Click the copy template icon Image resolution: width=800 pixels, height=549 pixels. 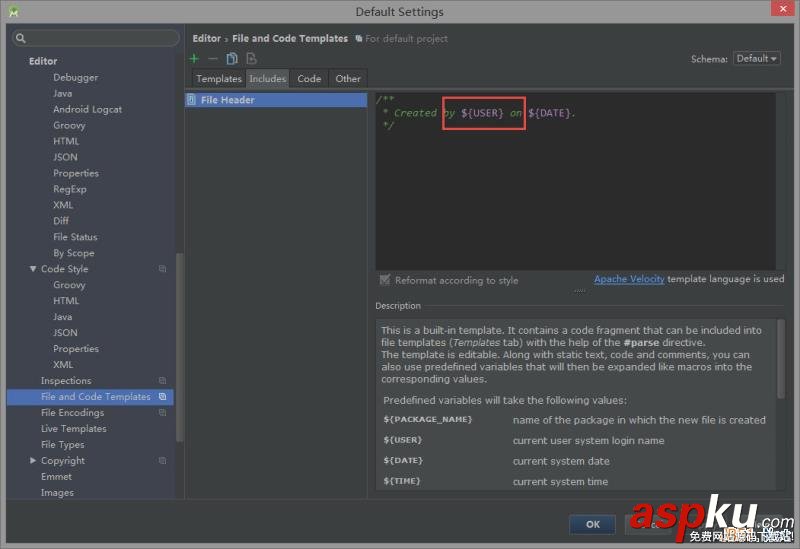click(x=232, y=59)
